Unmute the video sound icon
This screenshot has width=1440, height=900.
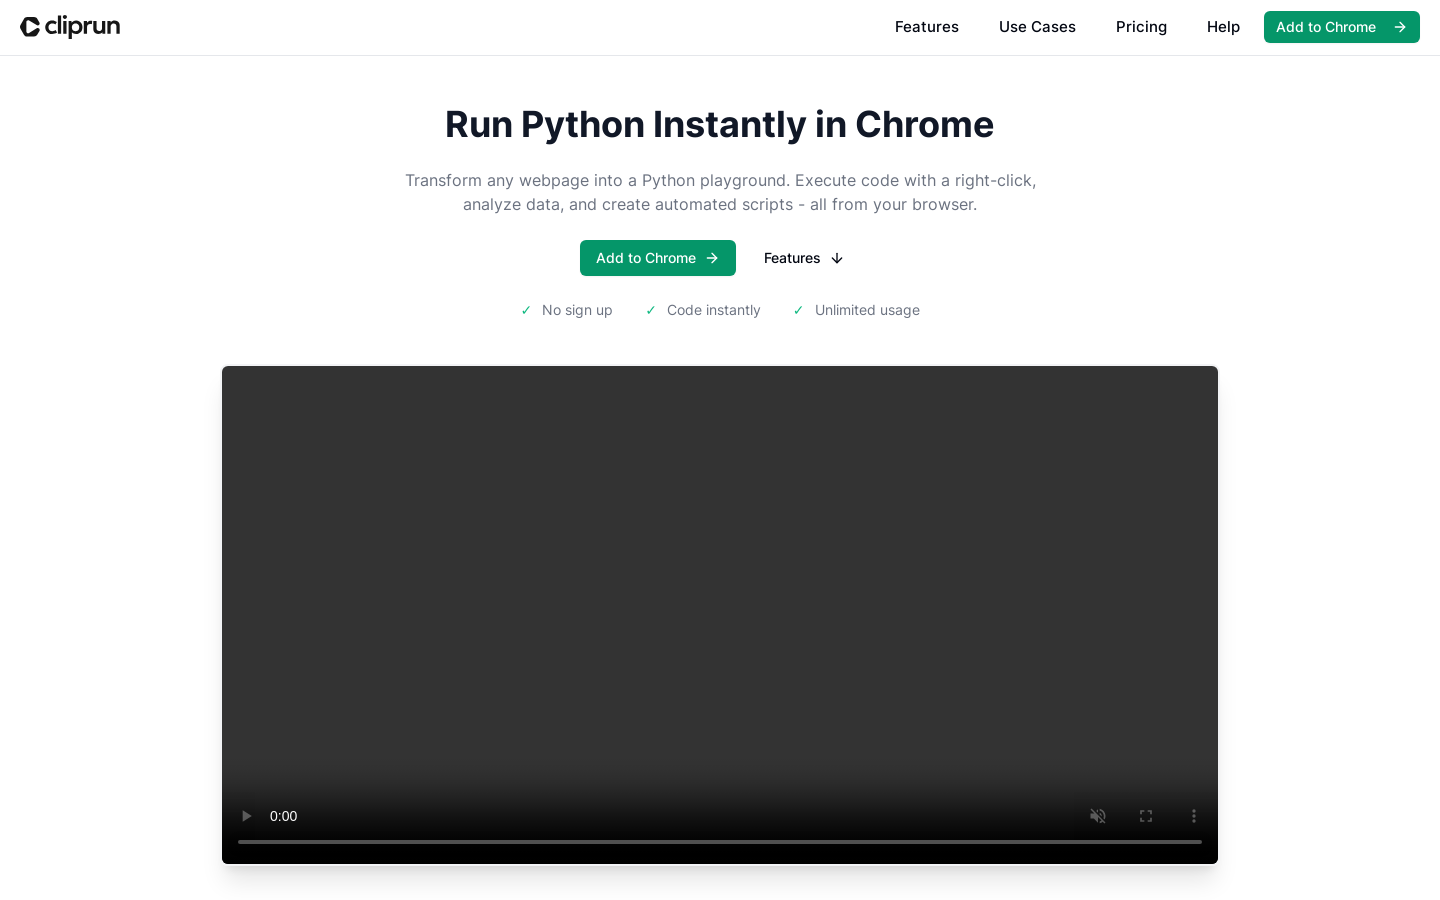[1097, 816]
